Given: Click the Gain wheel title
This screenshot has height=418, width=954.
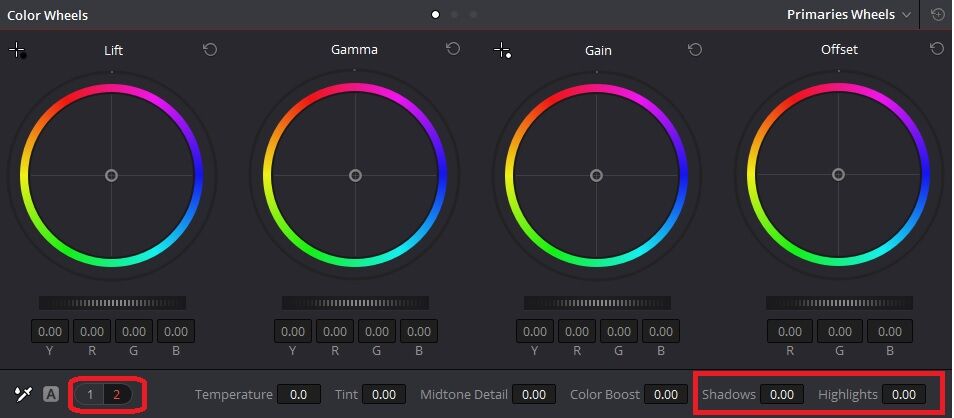Looking at the screenshot, I should point(598,50).
